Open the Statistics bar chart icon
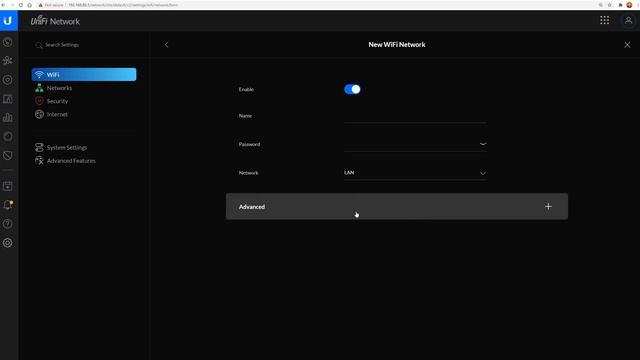Viewport: 640px width, 360px height. 7,118
